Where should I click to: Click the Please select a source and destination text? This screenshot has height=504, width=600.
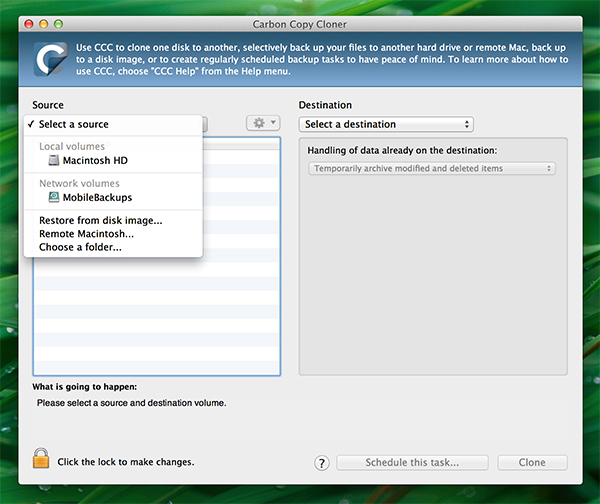[x=132, y=403]
